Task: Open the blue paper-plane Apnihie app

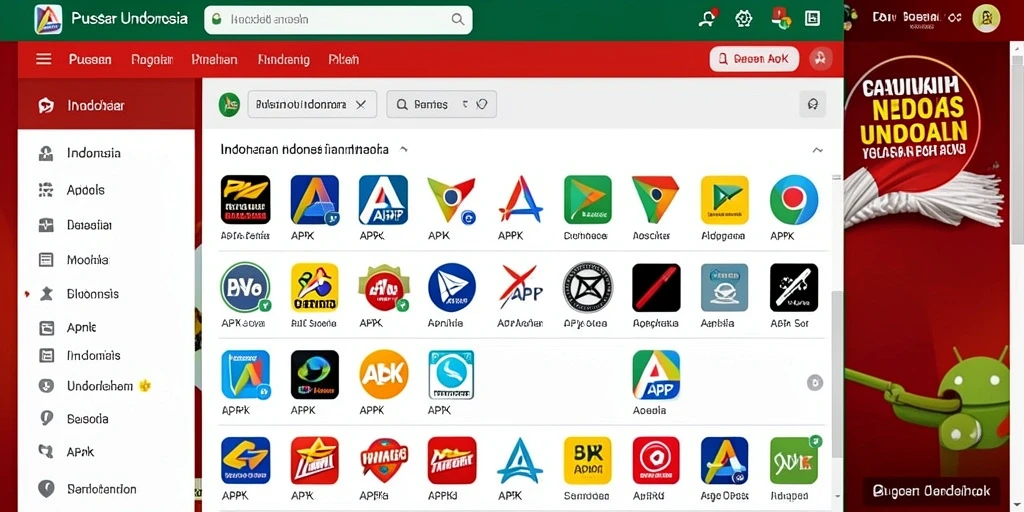Action: point(452,287)
